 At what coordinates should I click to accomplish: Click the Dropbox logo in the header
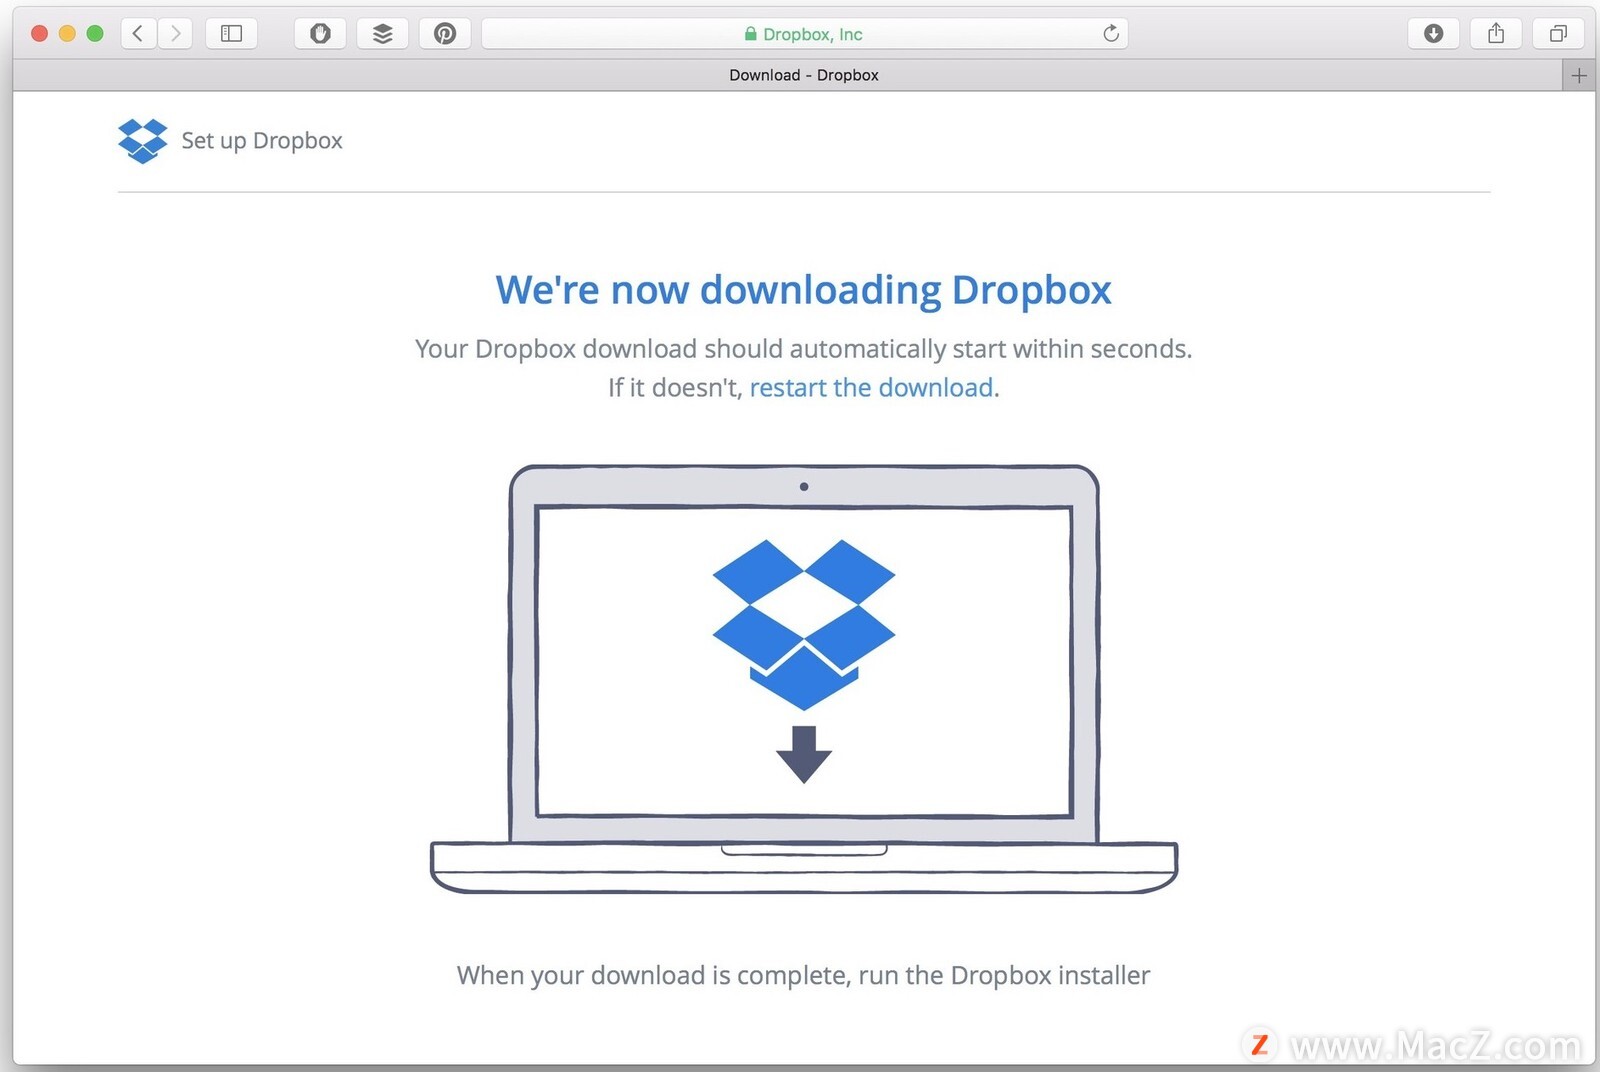142,141
